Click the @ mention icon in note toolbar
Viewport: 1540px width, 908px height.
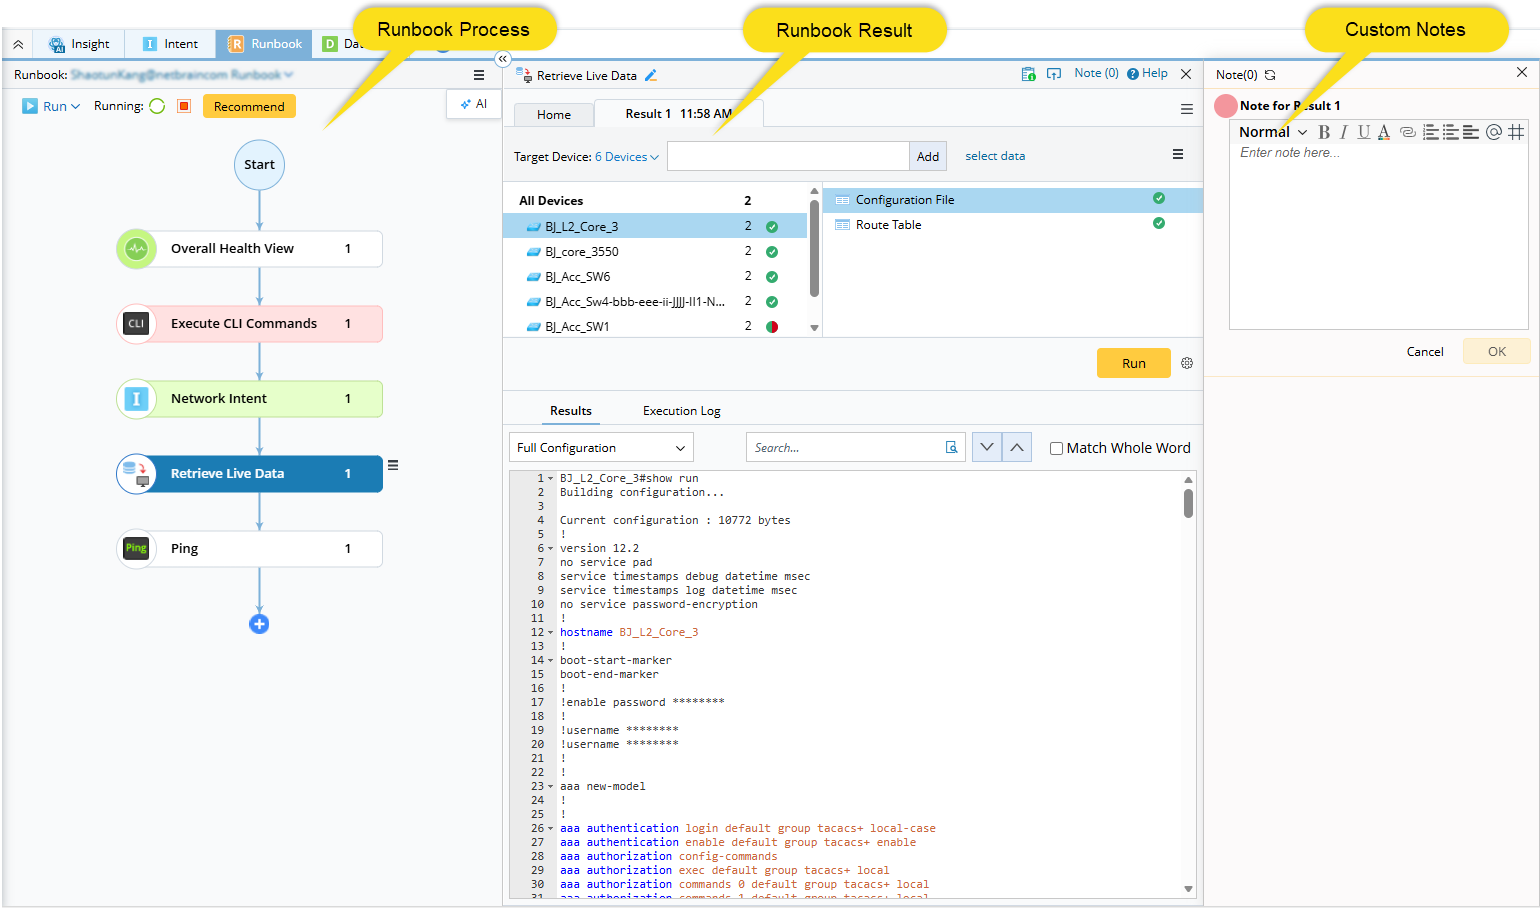tap(1494, 132)
